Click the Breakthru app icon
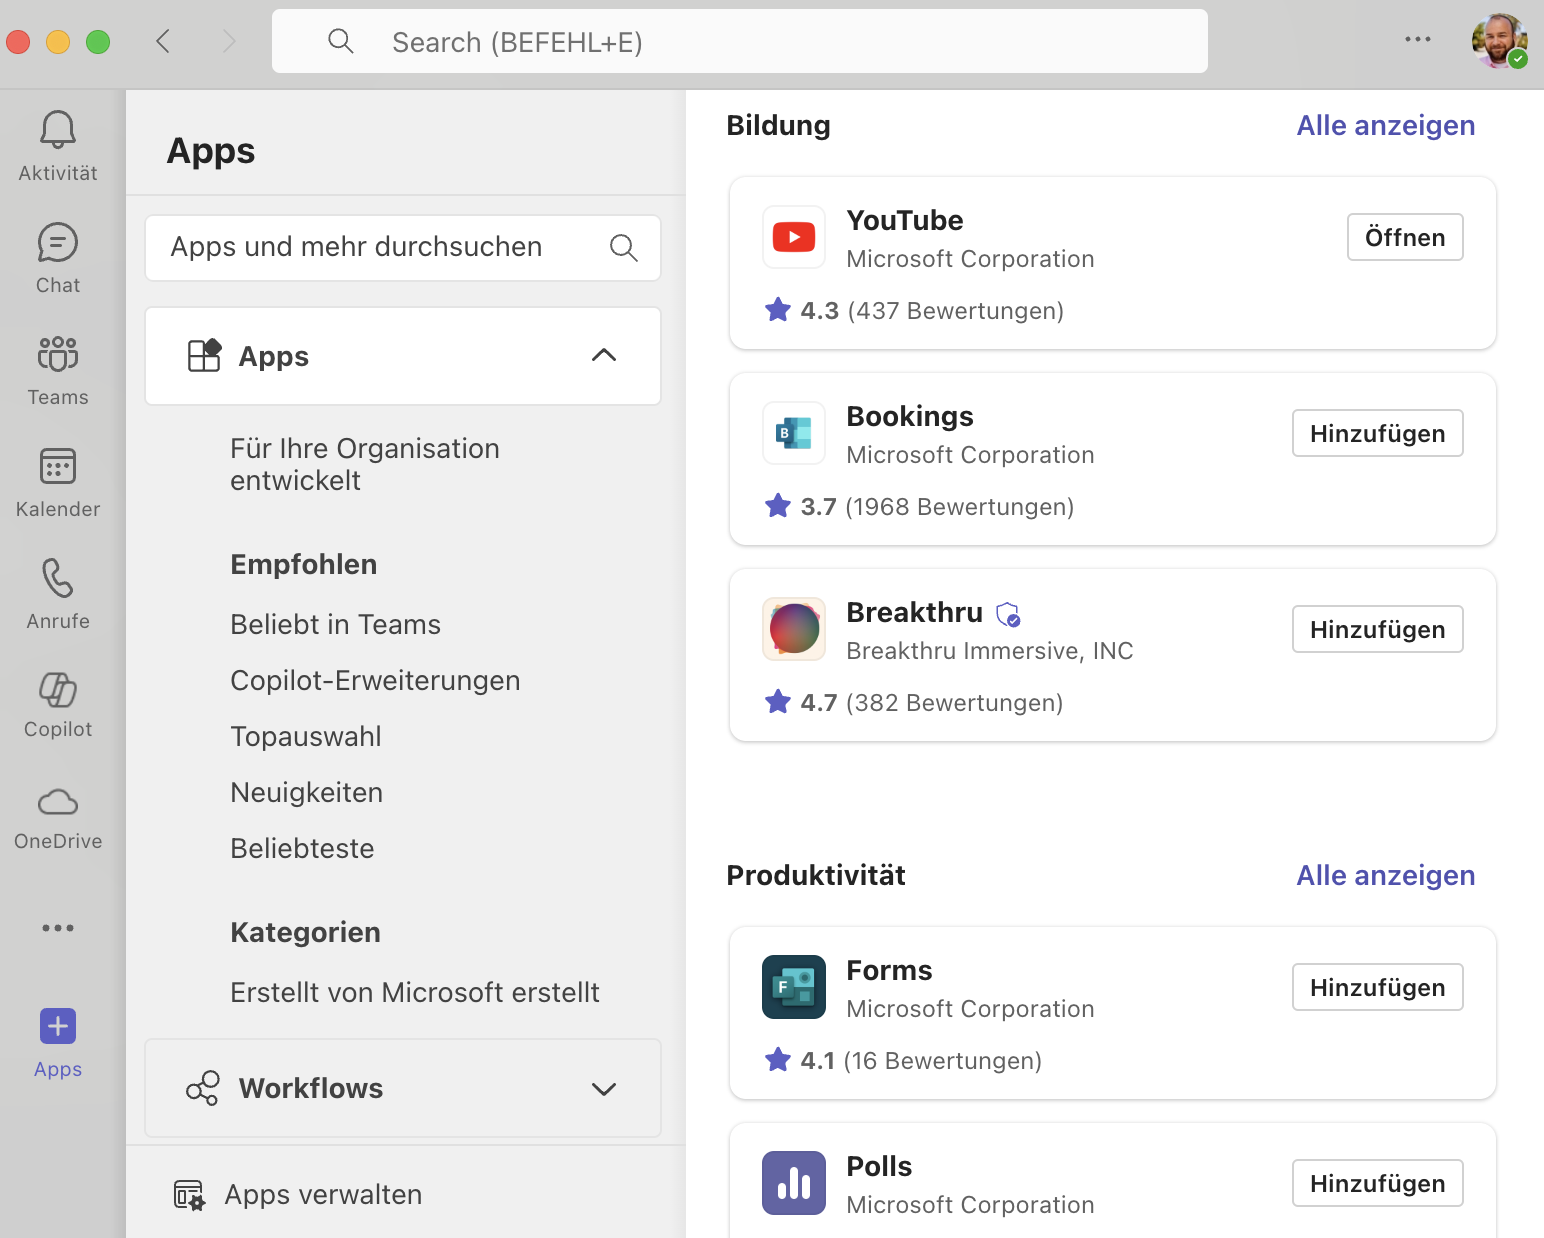1544x1238 pixels. pyautogui.click(x=794, y=629)
